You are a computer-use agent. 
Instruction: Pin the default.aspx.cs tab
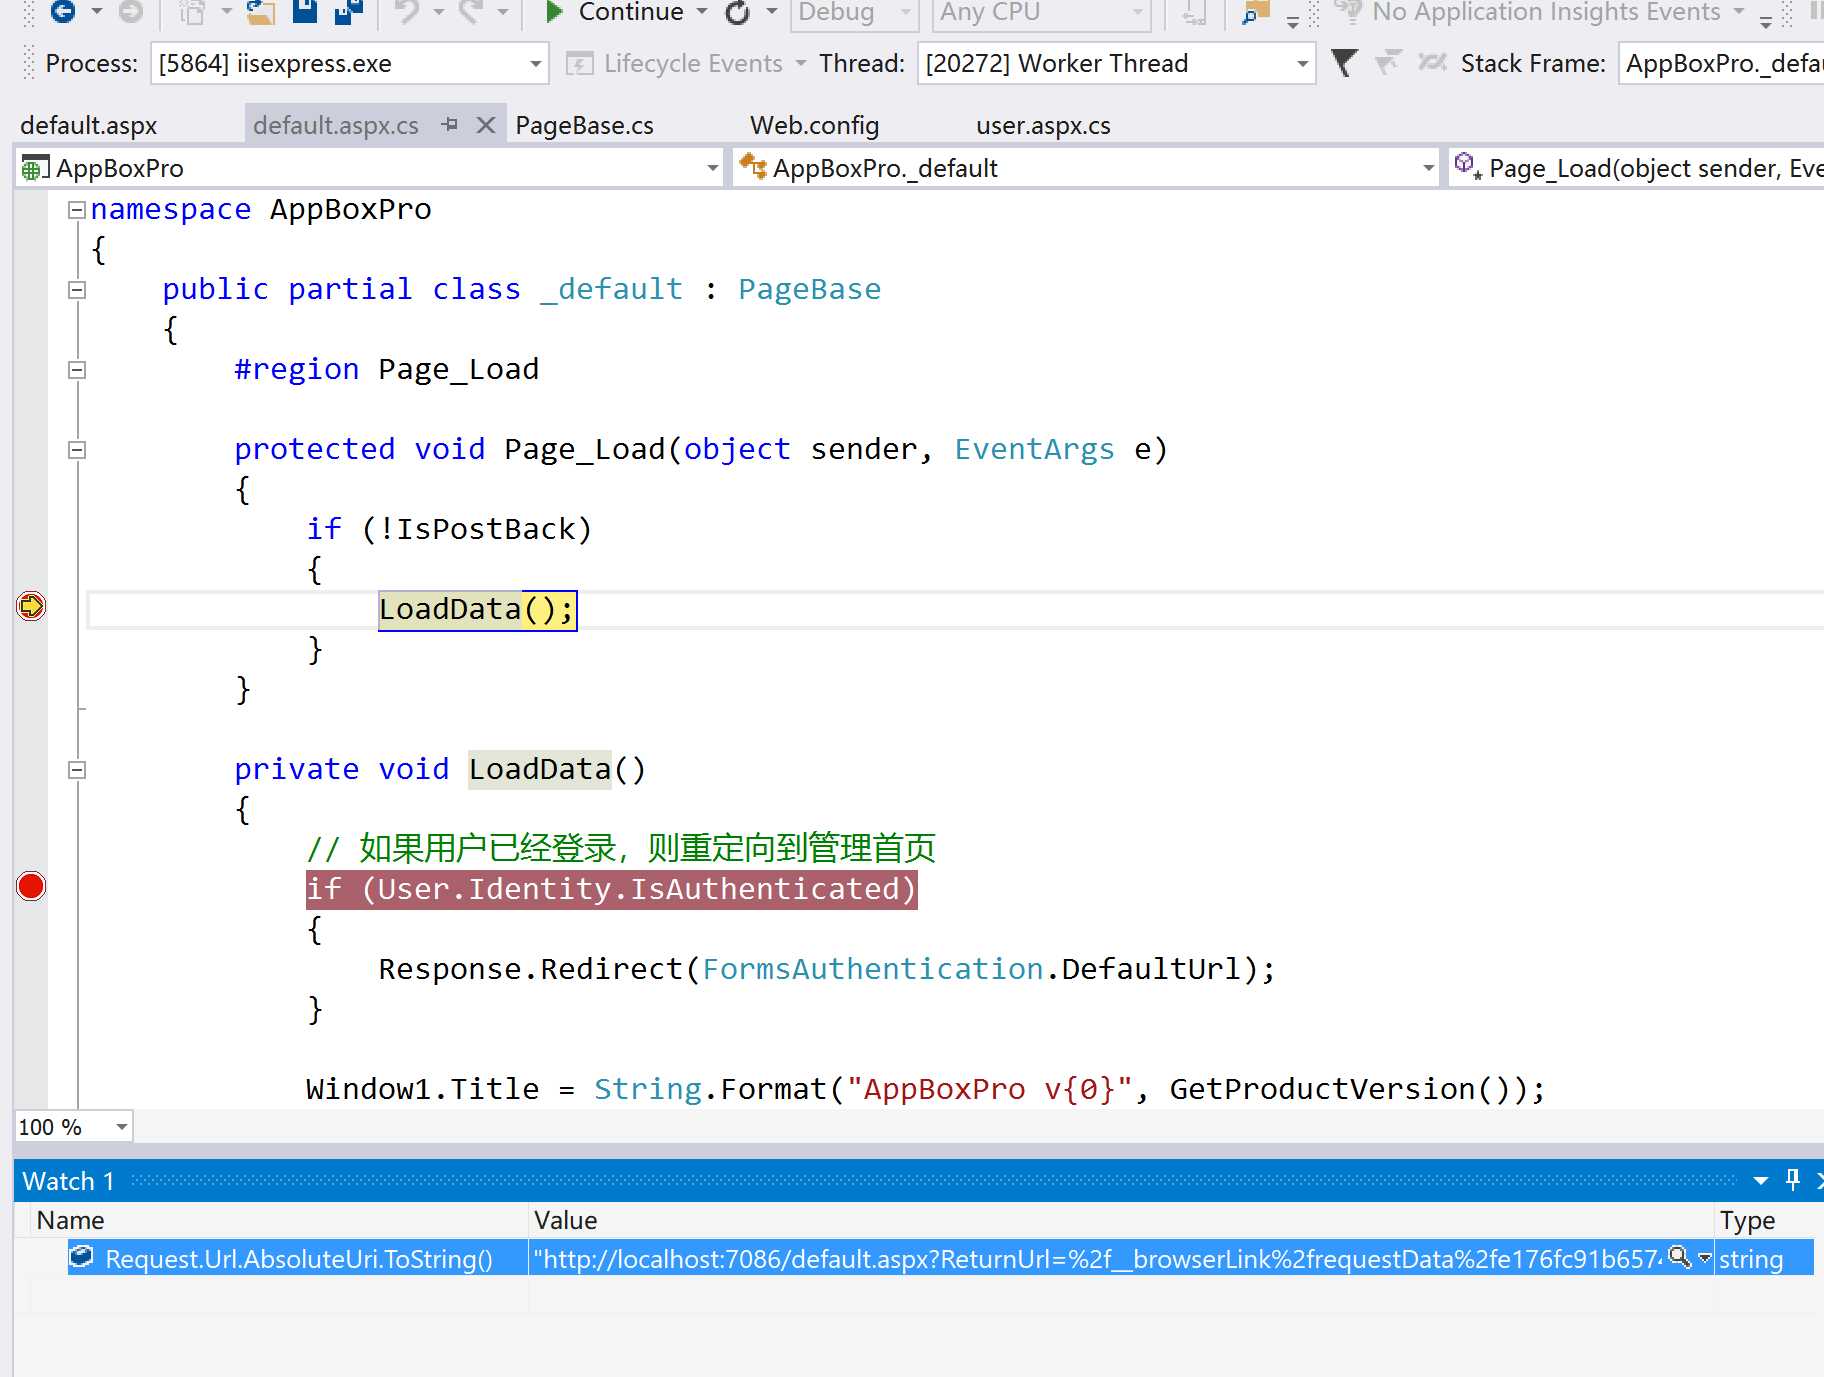click(x=450, y=125)
